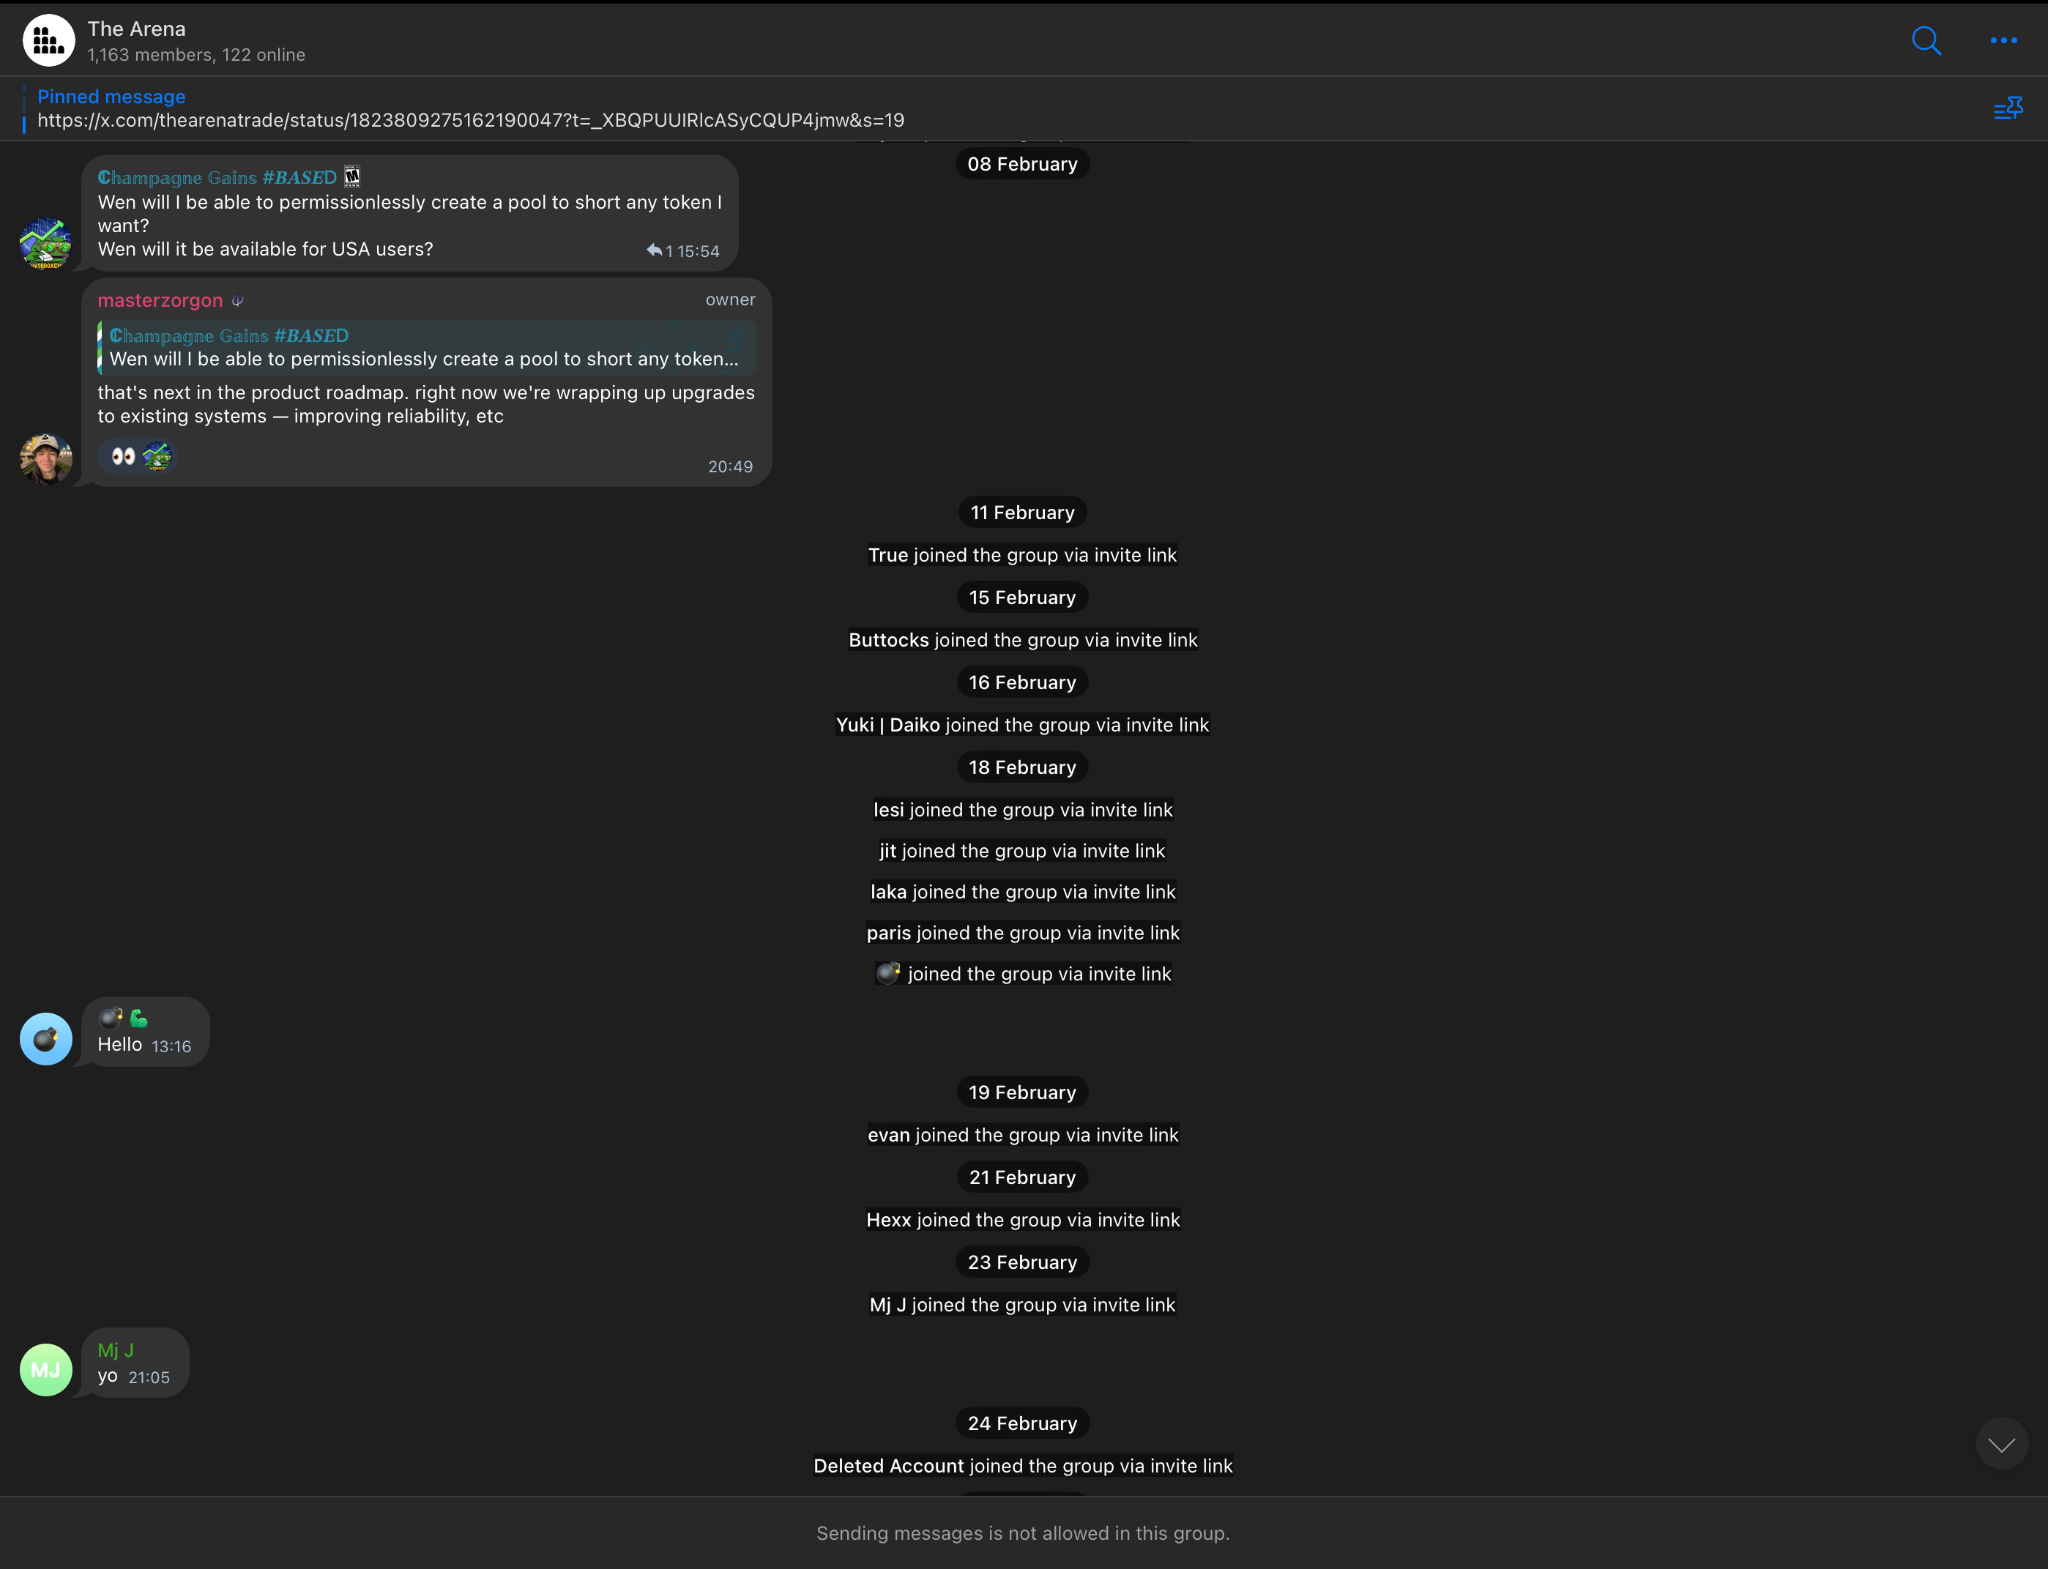
Task: Click the masterzorgon sender name
Action: point(160,301)
